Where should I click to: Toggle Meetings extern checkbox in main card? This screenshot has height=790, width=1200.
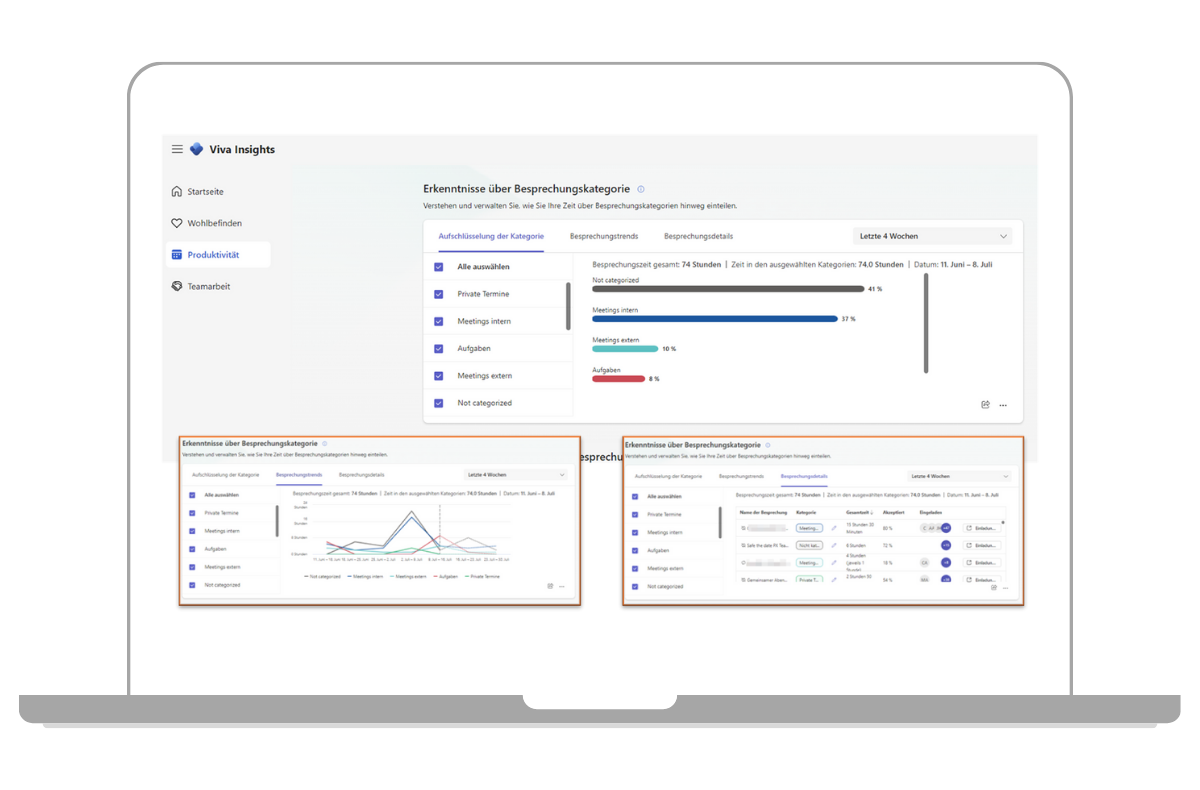pos(439,376)
